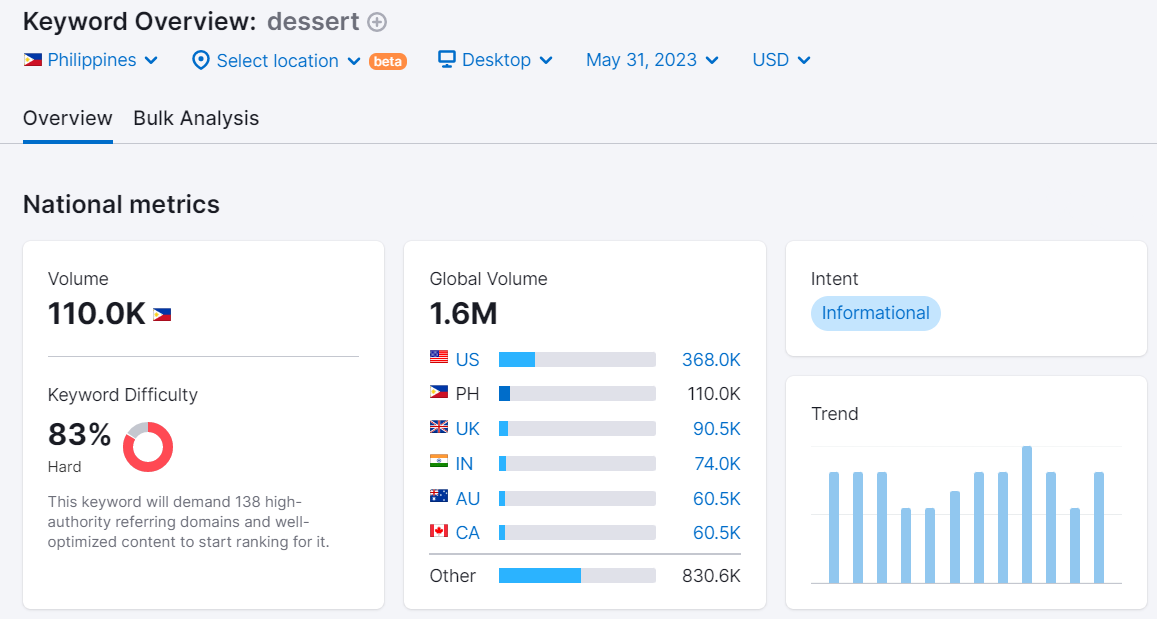The height and width of the screenshot is (619, 1157).
Task: Click the Canada flag icon in Global Volume
Action: 437,532
